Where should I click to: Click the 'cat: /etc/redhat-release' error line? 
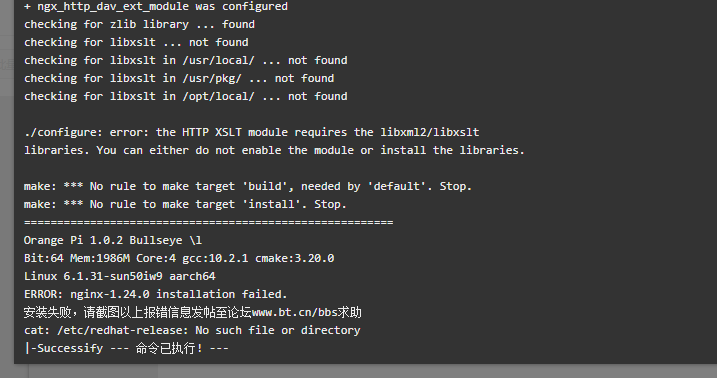click(x=192, y=330)
